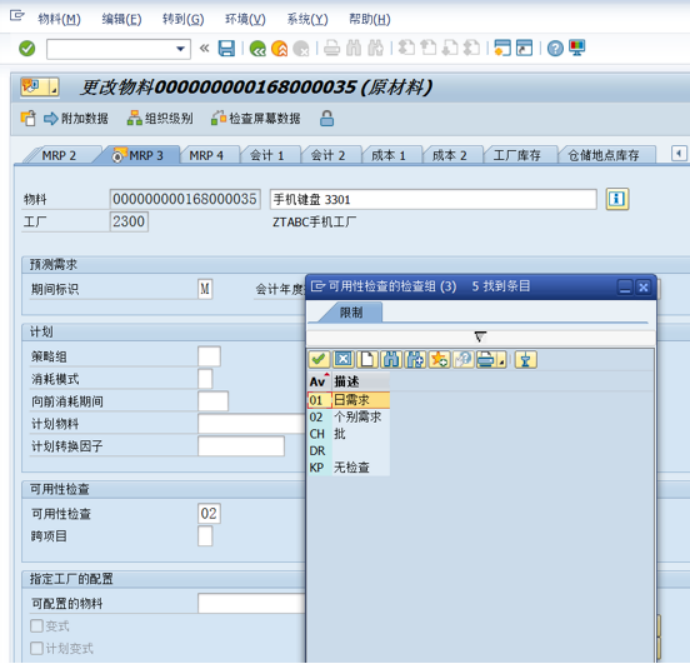This screenshot has height=664, width=691.
Task: Save using the floppy disk icon
Action: [227, 48]
